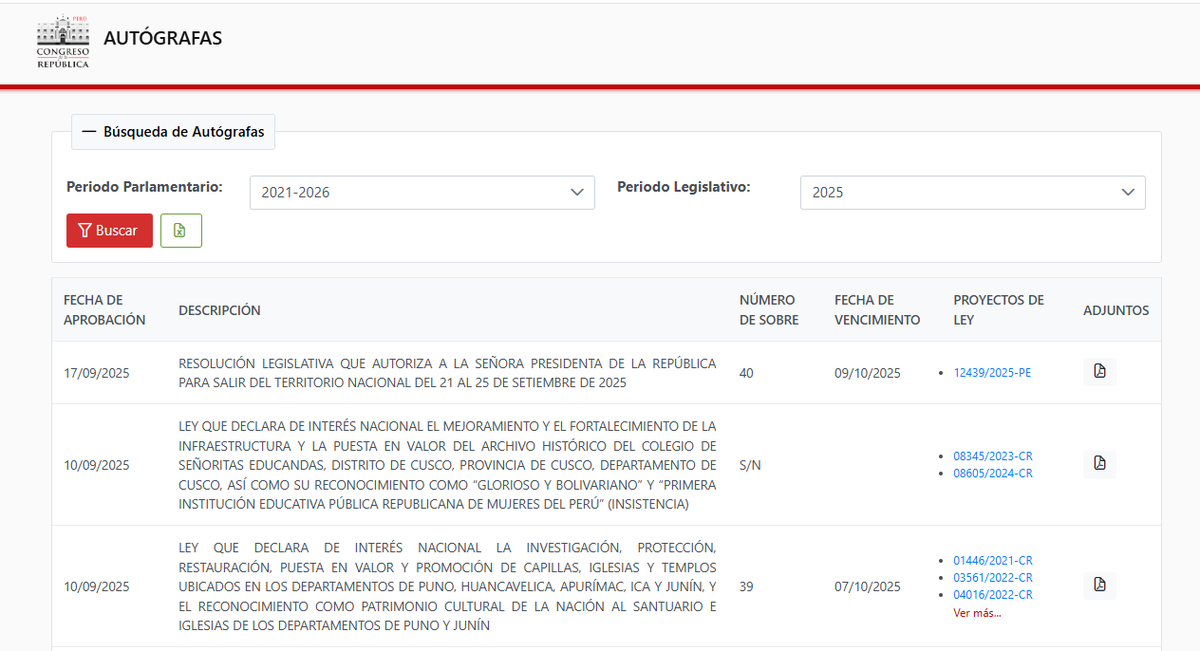Click the Adjuntos column header

coord(1116,310)
